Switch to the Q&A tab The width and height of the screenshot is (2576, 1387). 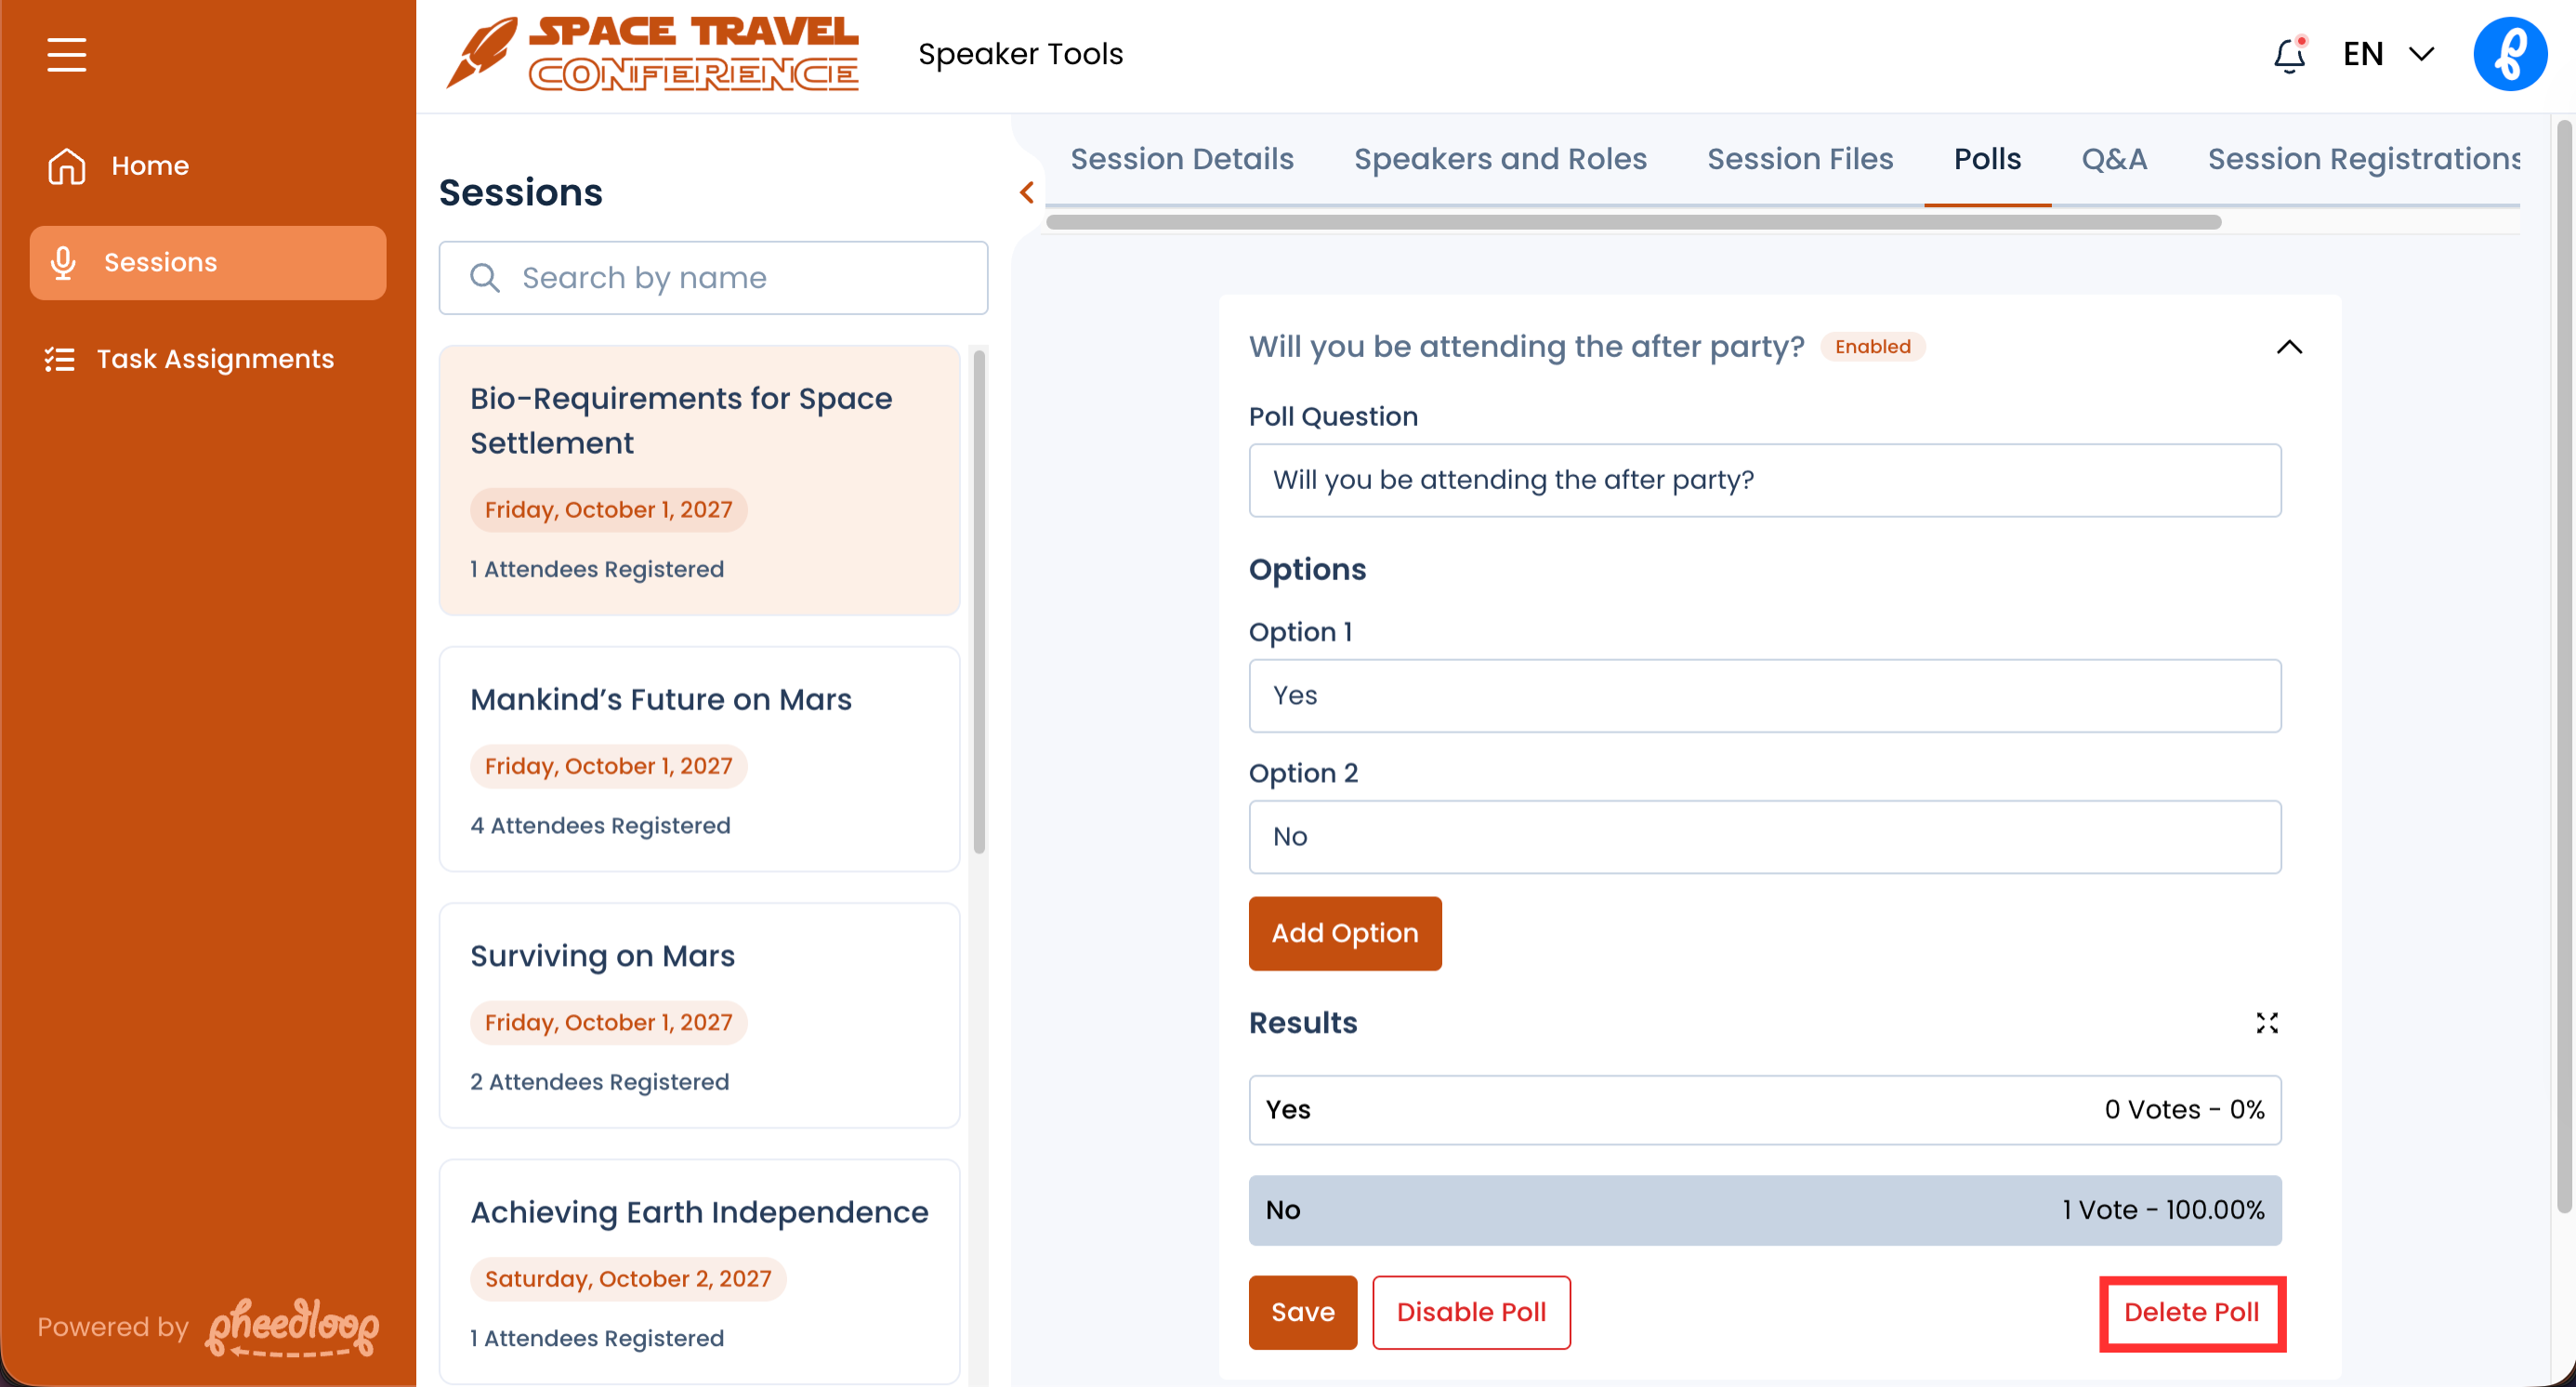2113,159
